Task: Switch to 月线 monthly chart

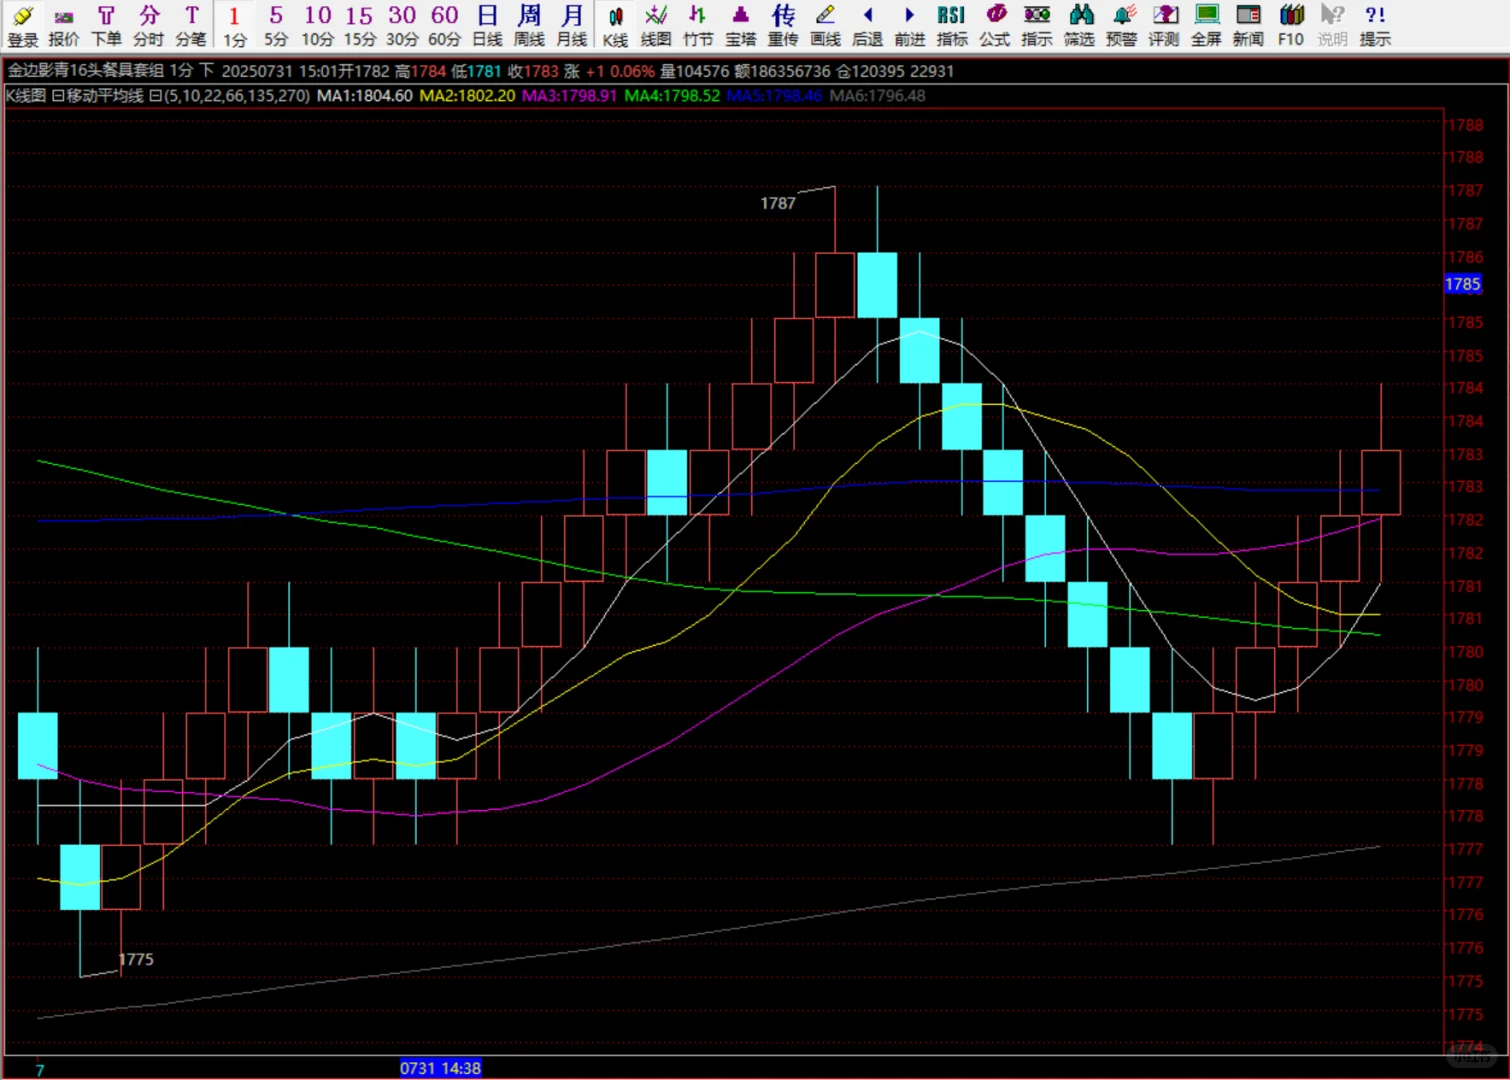Action: coord(572,26)
